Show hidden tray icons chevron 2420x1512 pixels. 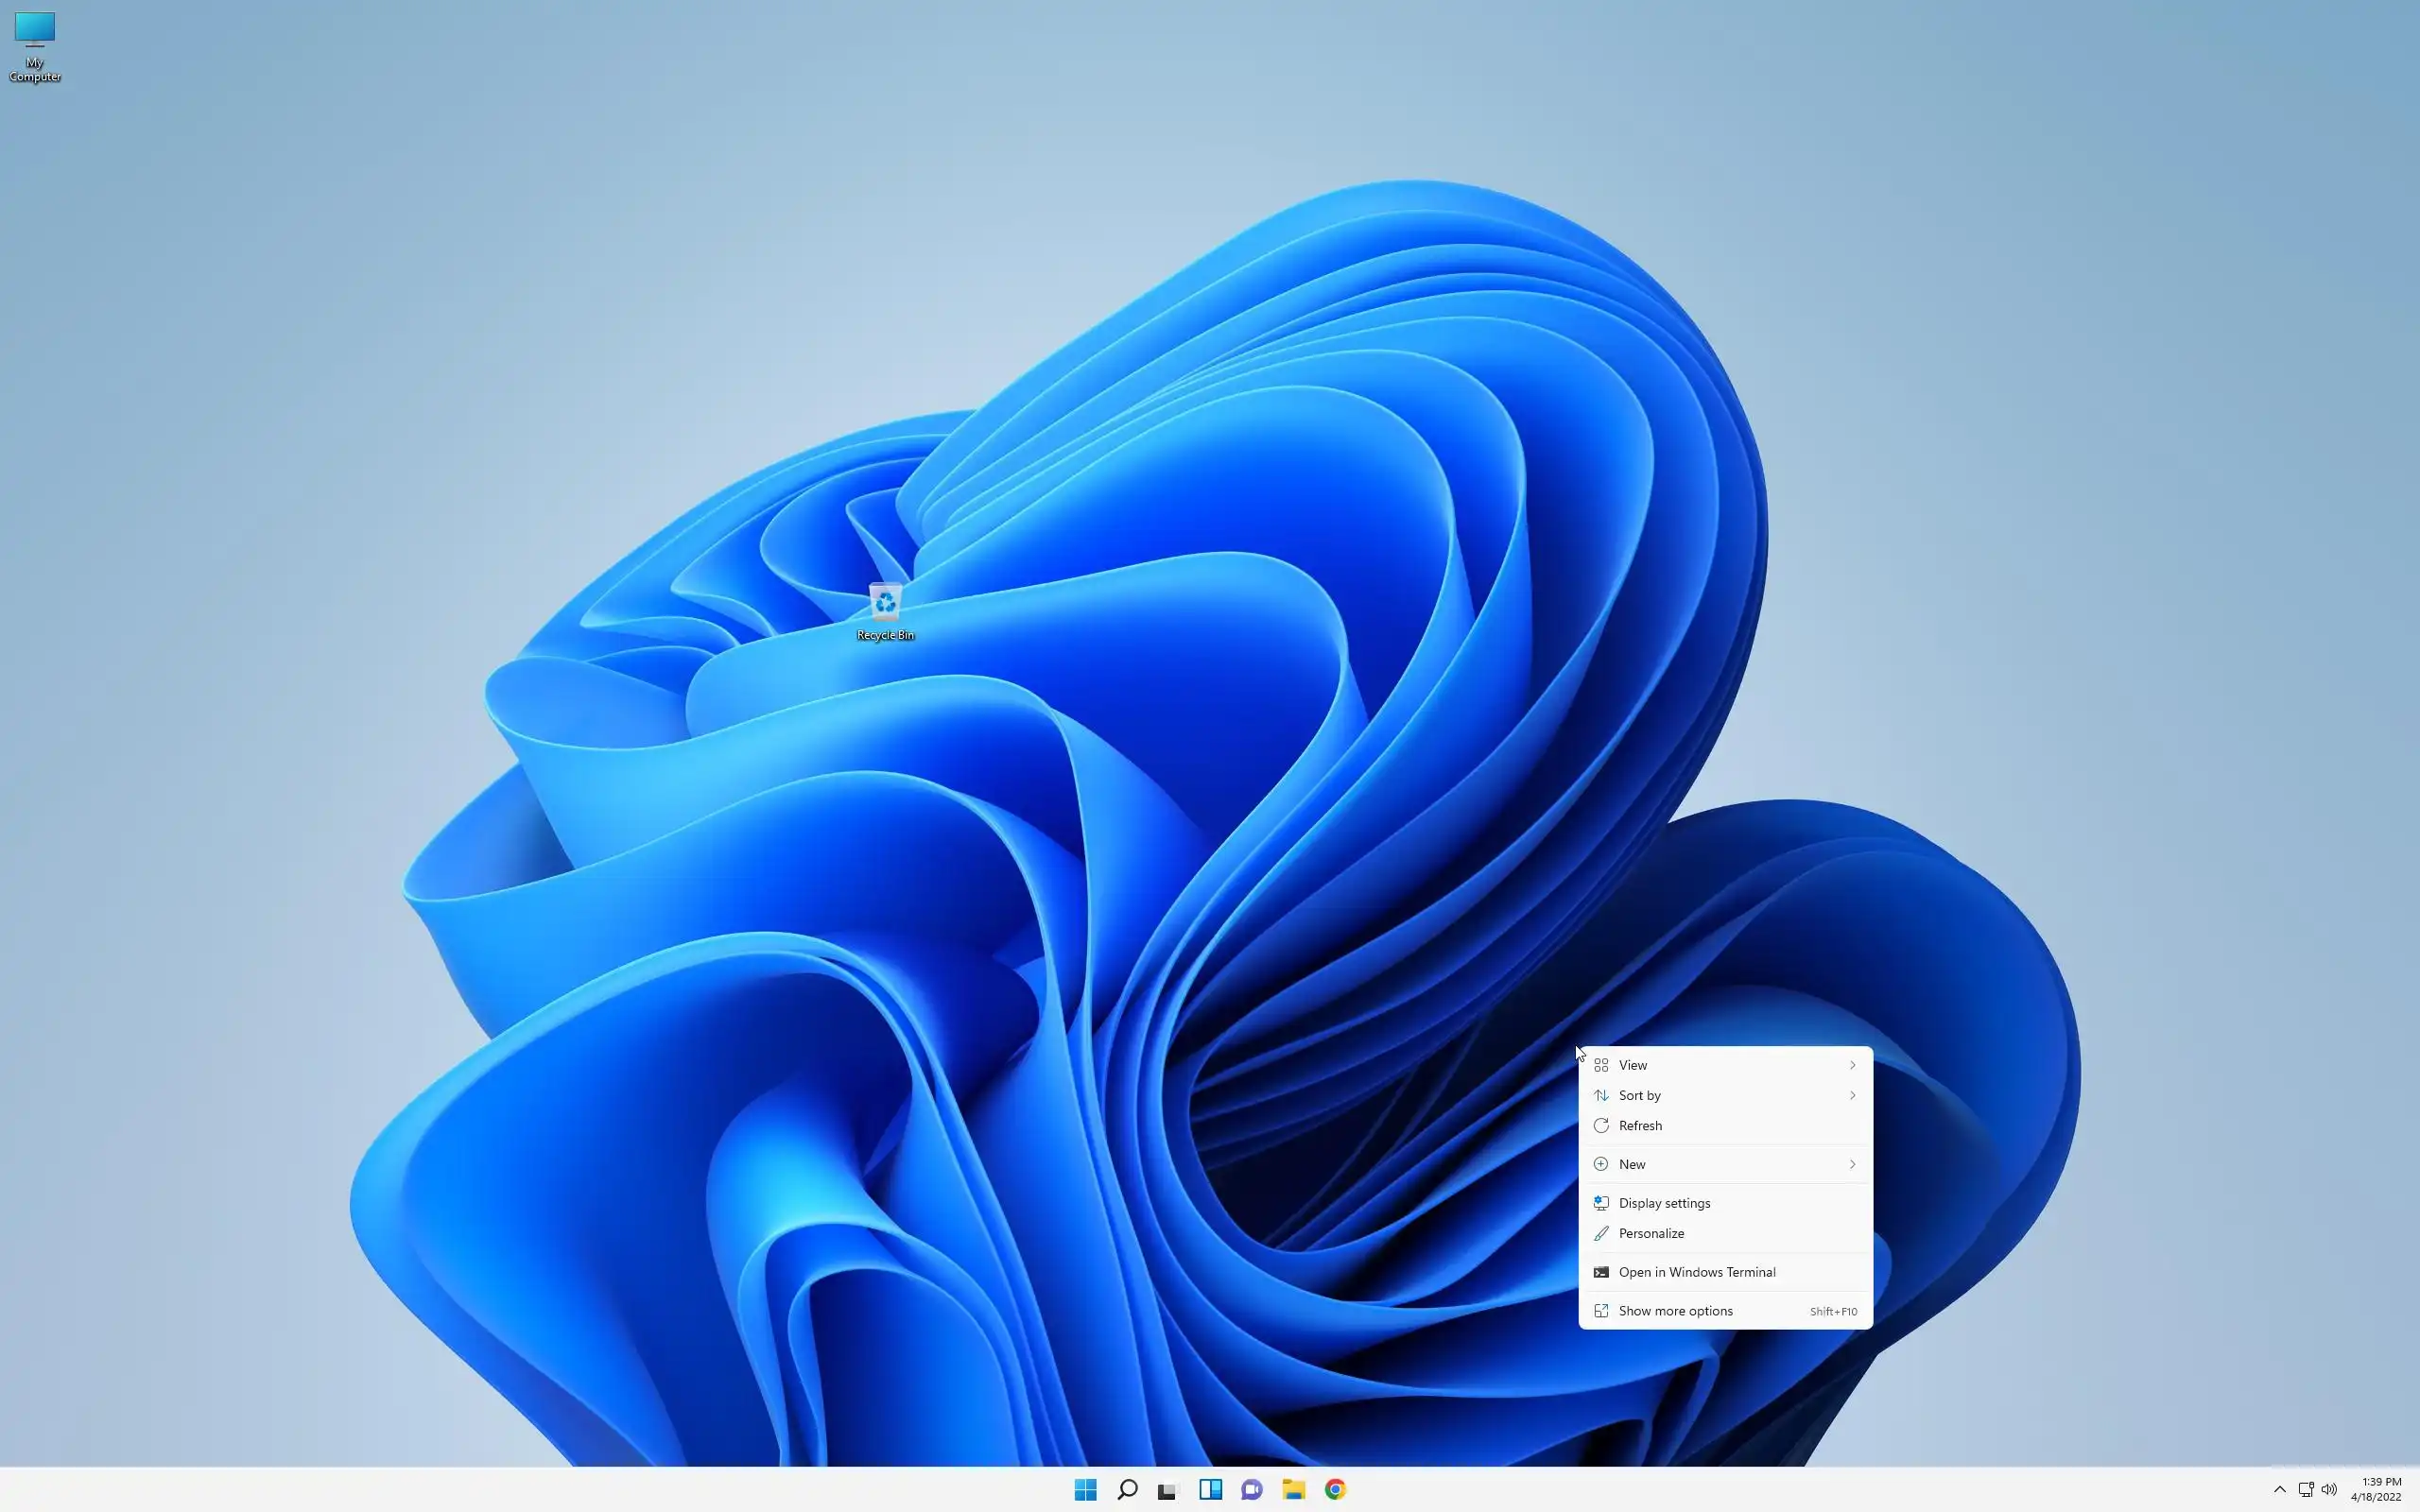[2279, 1489]
